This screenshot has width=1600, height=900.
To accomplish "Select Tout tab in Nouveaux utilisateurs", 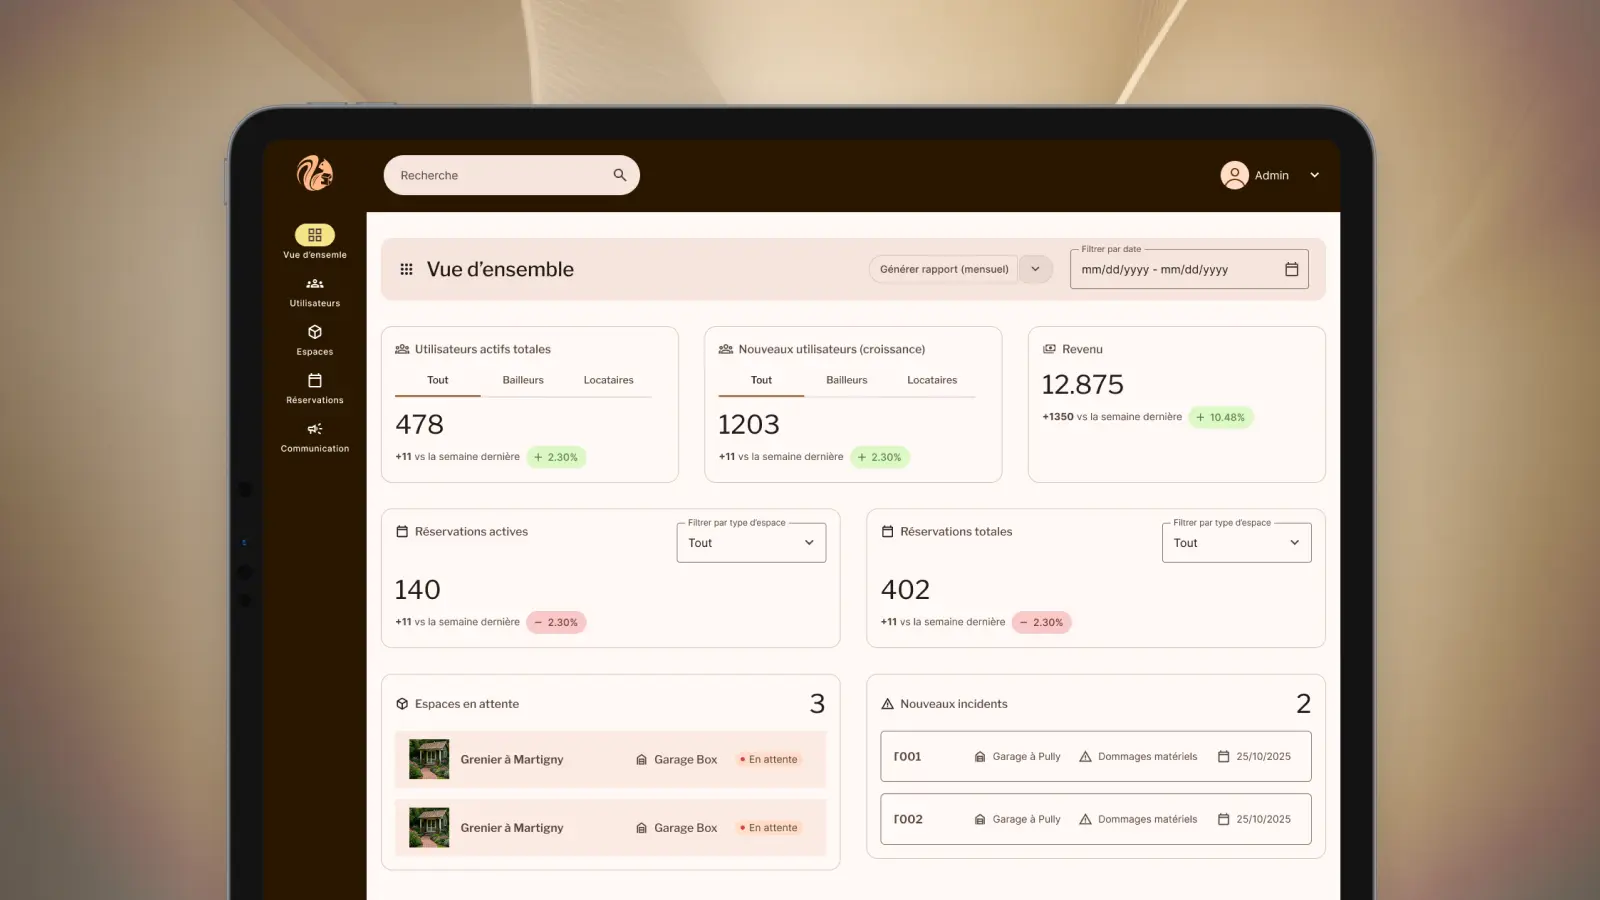I will pyautogui.click(x=761, y=380).
